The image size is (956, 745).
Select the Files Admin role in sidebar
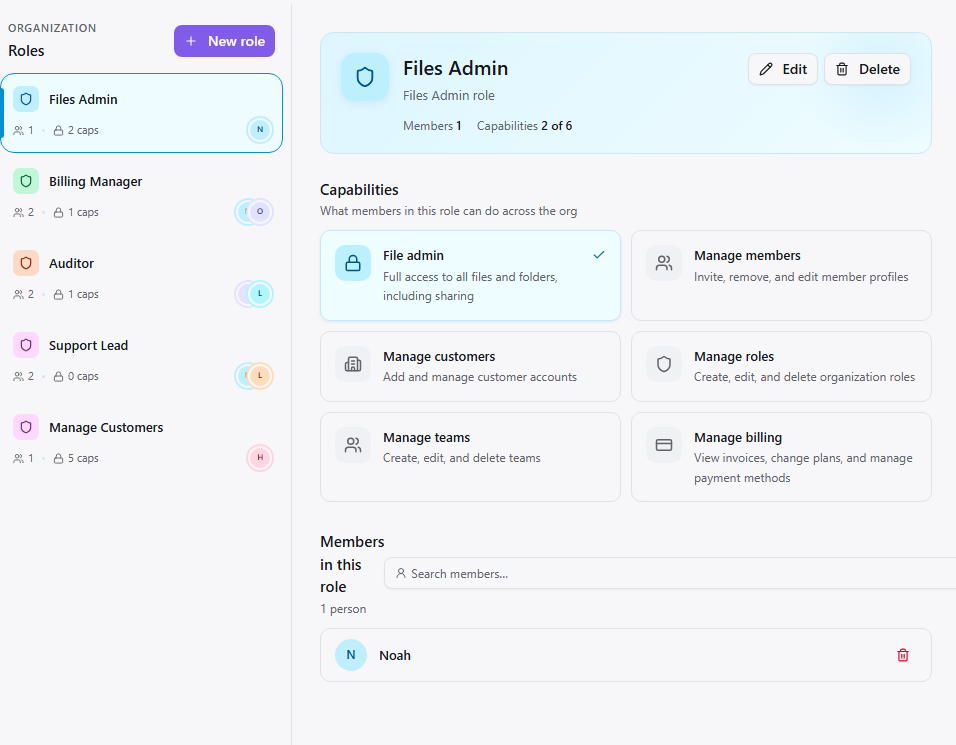coord(141,113)
